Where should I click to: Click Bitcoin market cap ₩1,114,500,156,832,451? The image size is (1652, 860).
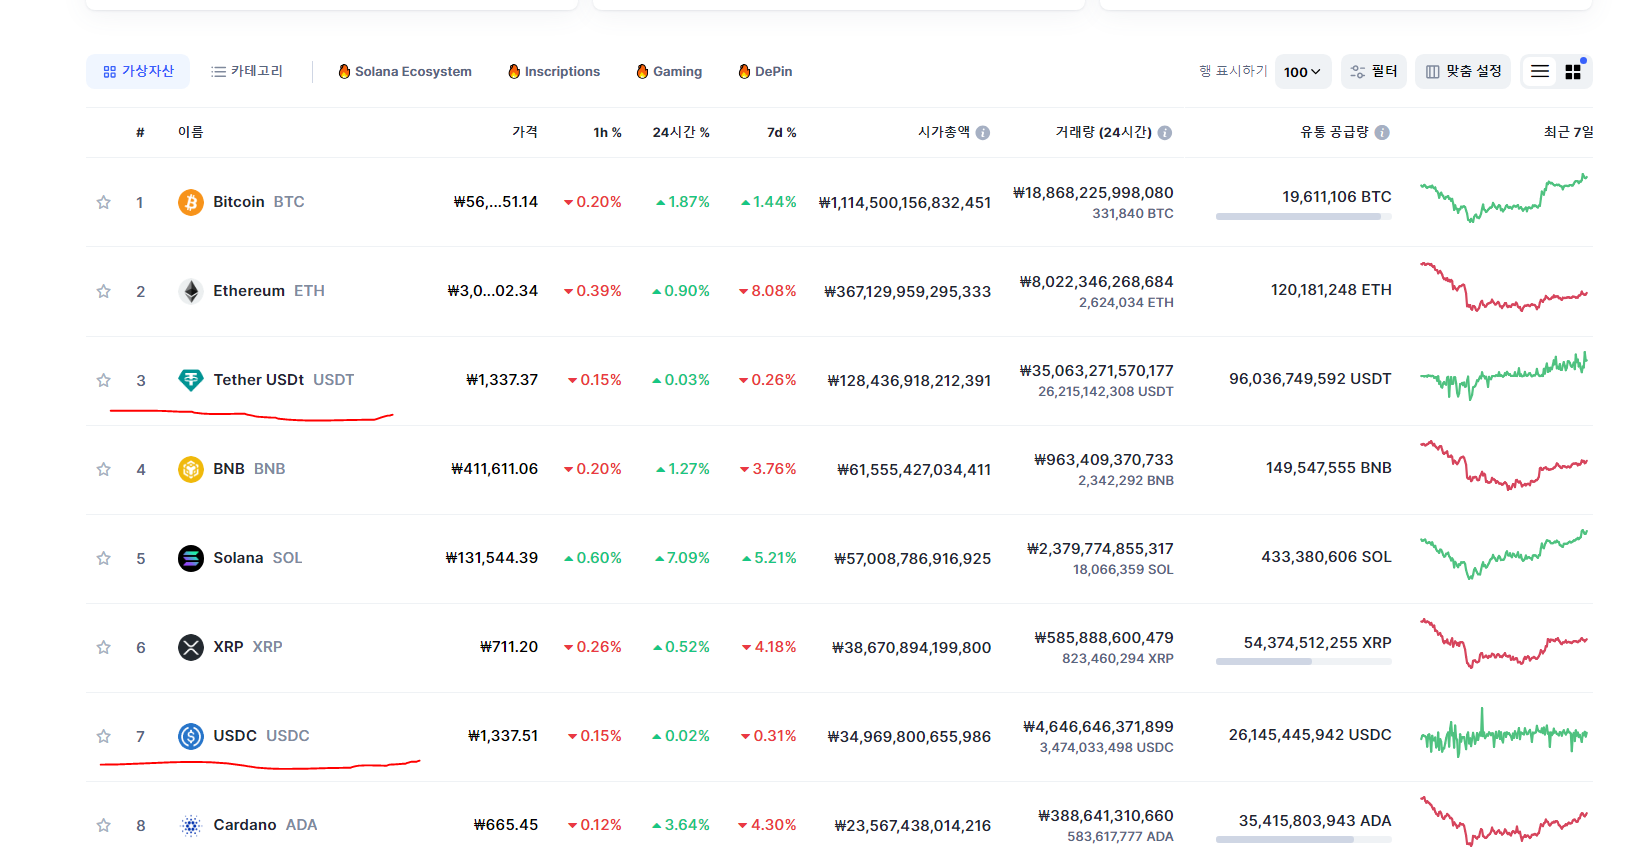[905, 203]
